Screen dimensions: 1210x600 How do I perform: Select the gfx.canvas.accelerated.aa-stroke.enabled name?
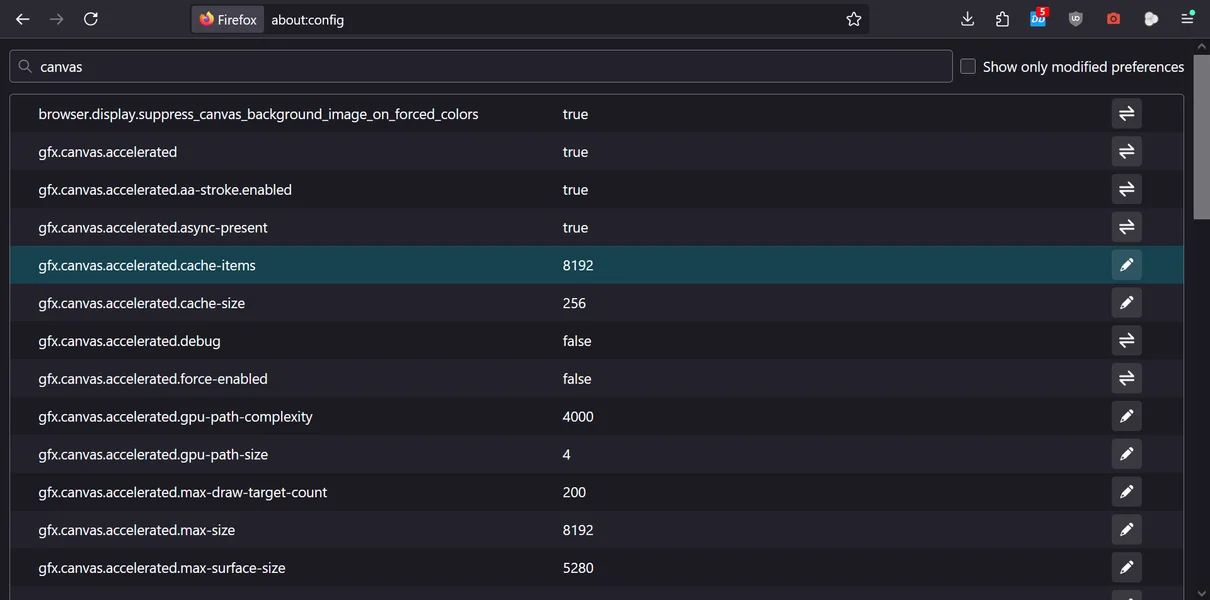point(165,190)
